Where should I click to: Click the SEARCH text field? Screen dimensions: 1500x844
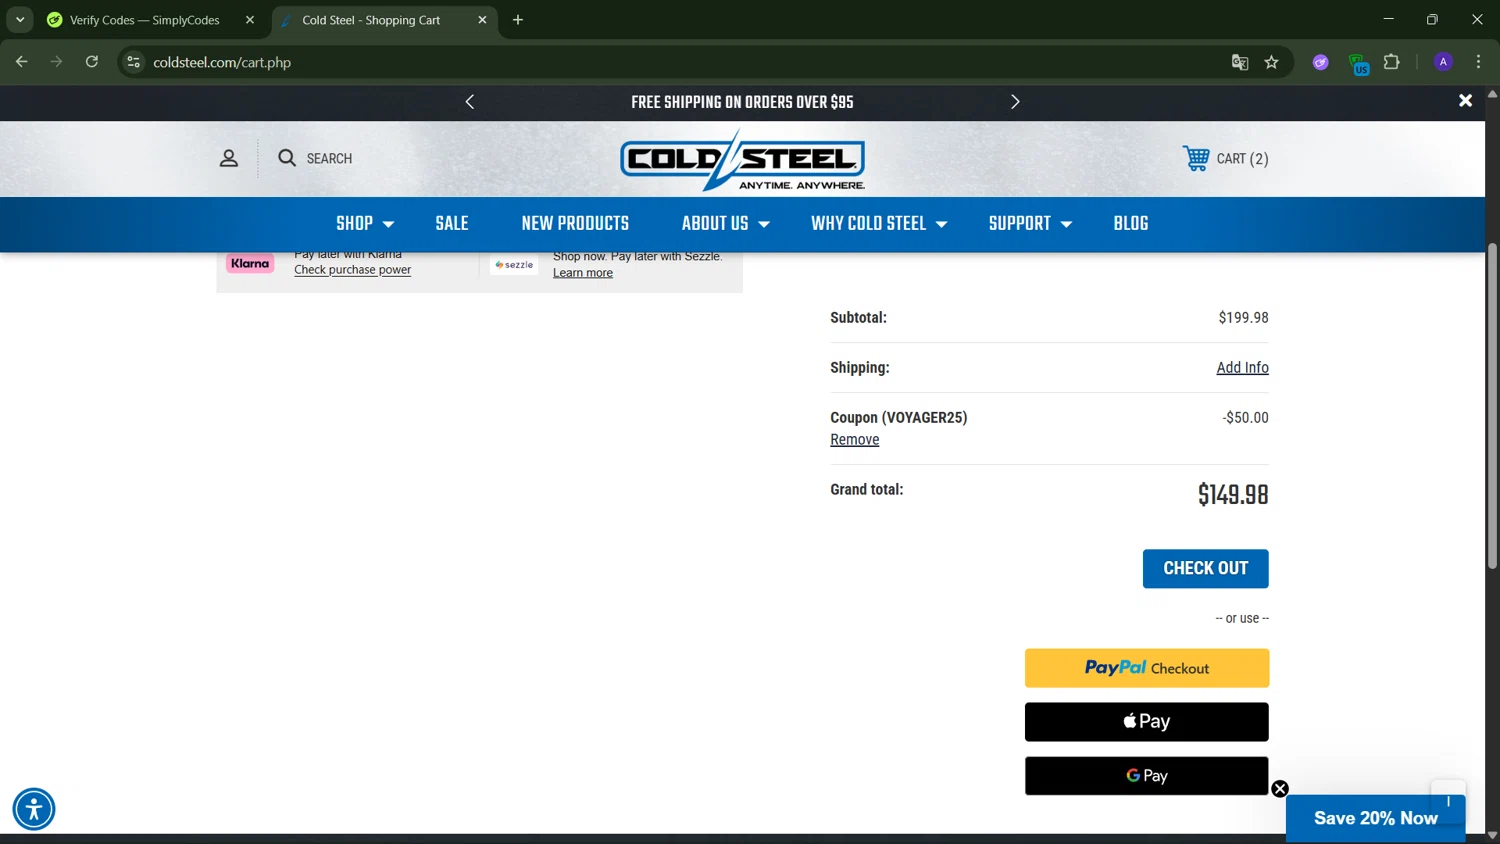pyautogui.click(x=329, y=158)
